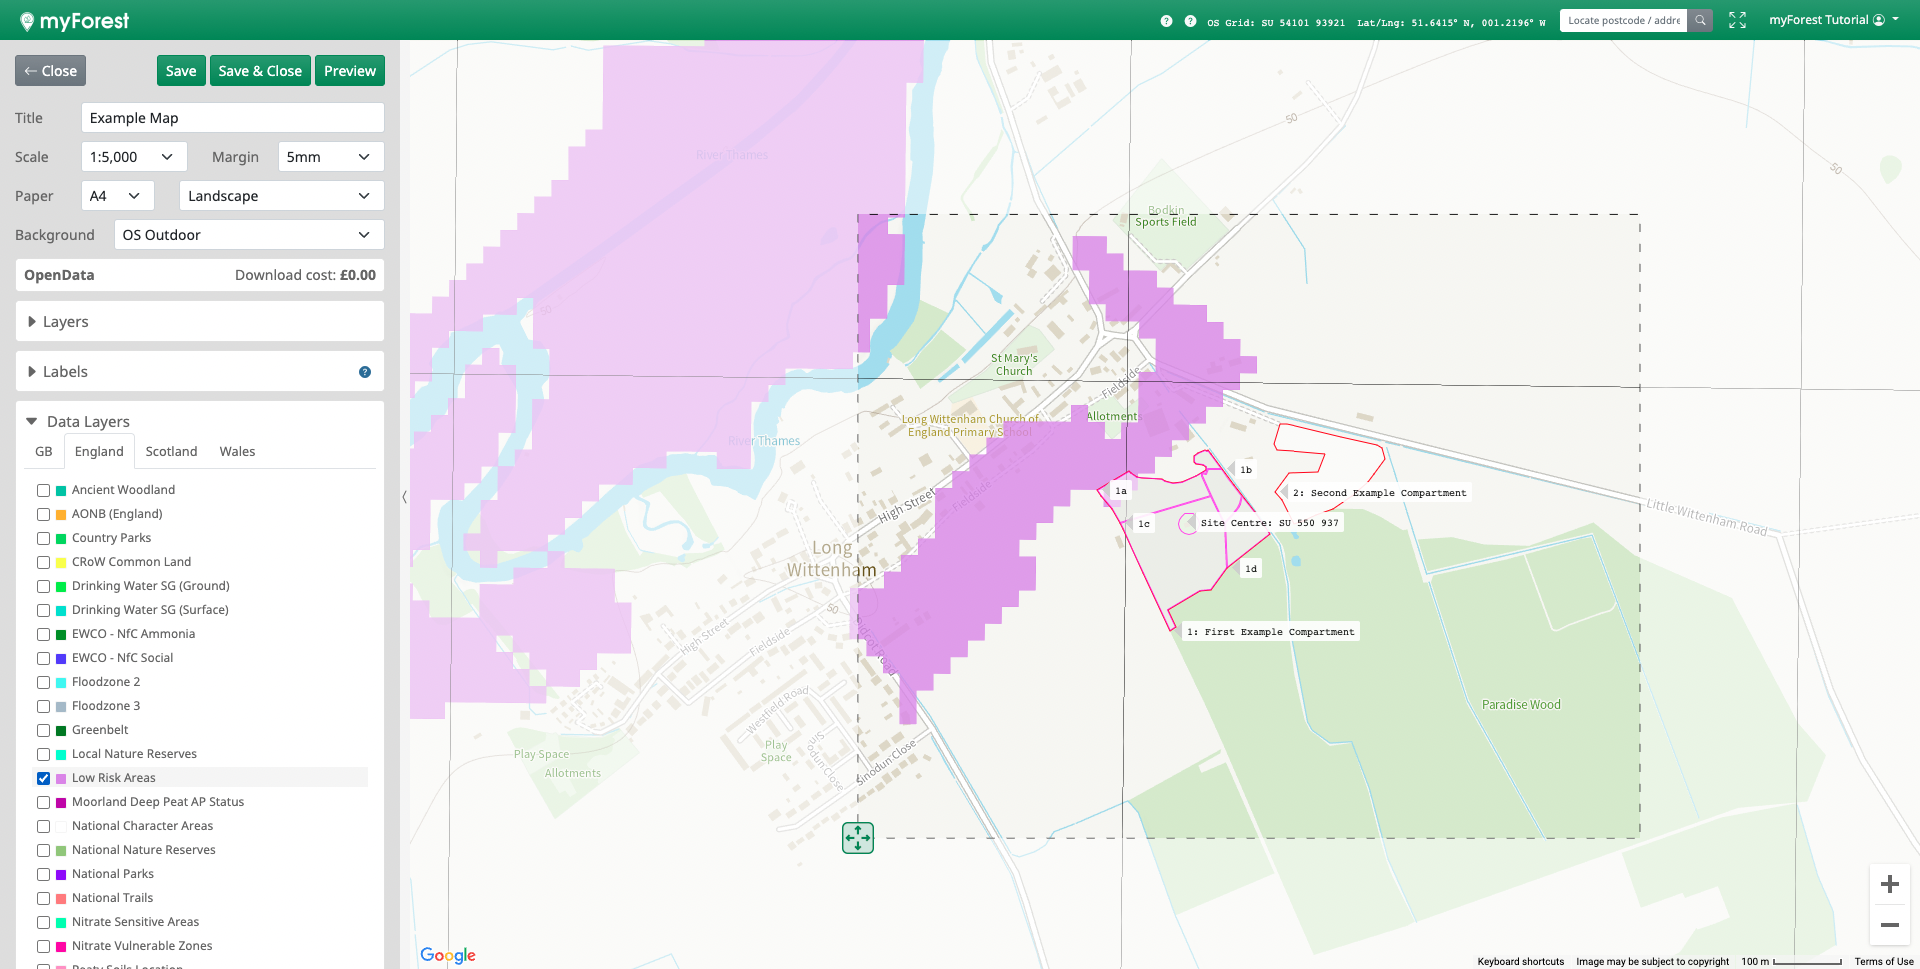The image size is (1920, 969).
Task: Uncheck the Low Risk Areas layer
Action: (43, 778)
